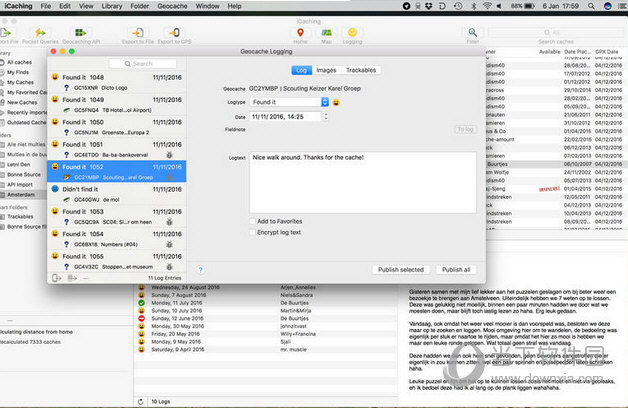Select All caches in the library sidebar
Viewport: 628px width, 408px height.
tap(19, 62)
